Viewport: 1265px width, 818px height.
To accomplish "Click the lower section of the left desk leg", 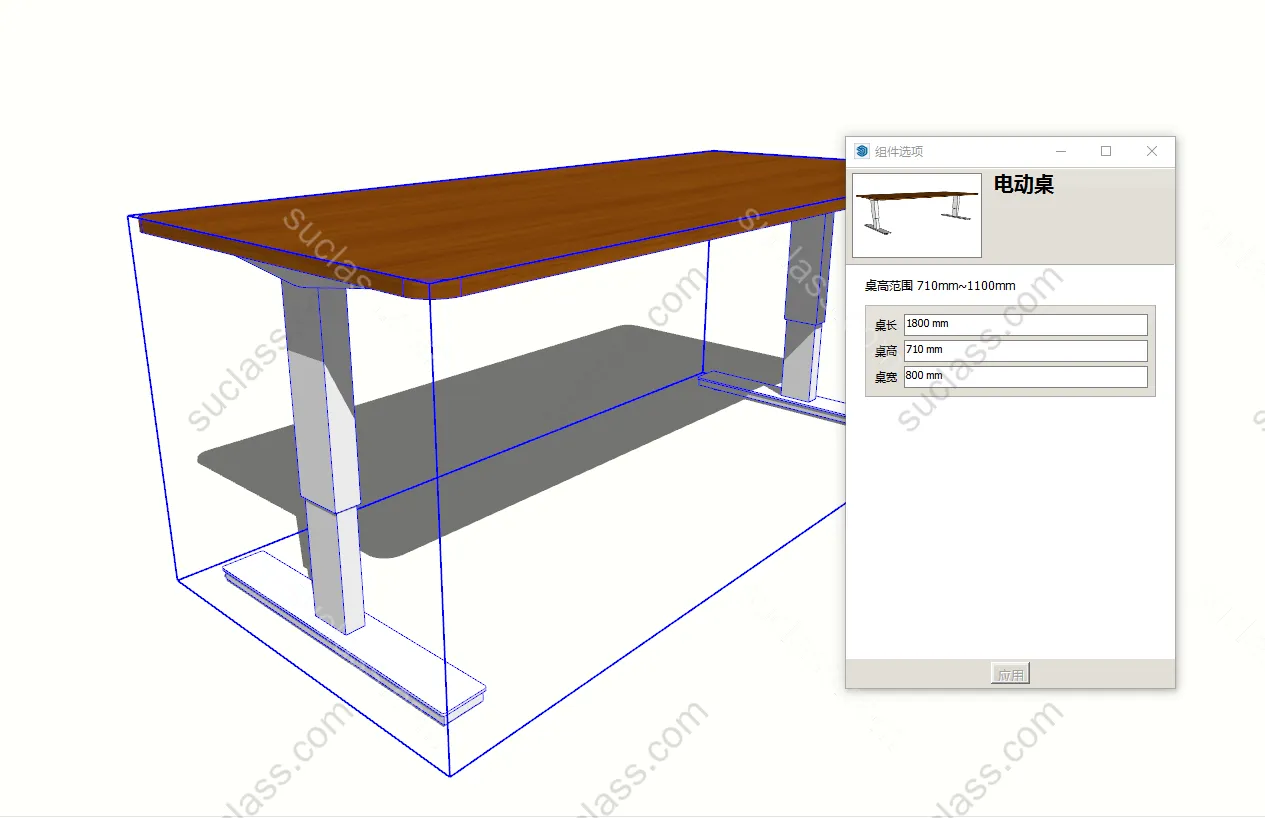I will pyautogui.click(x=335, y=570).
